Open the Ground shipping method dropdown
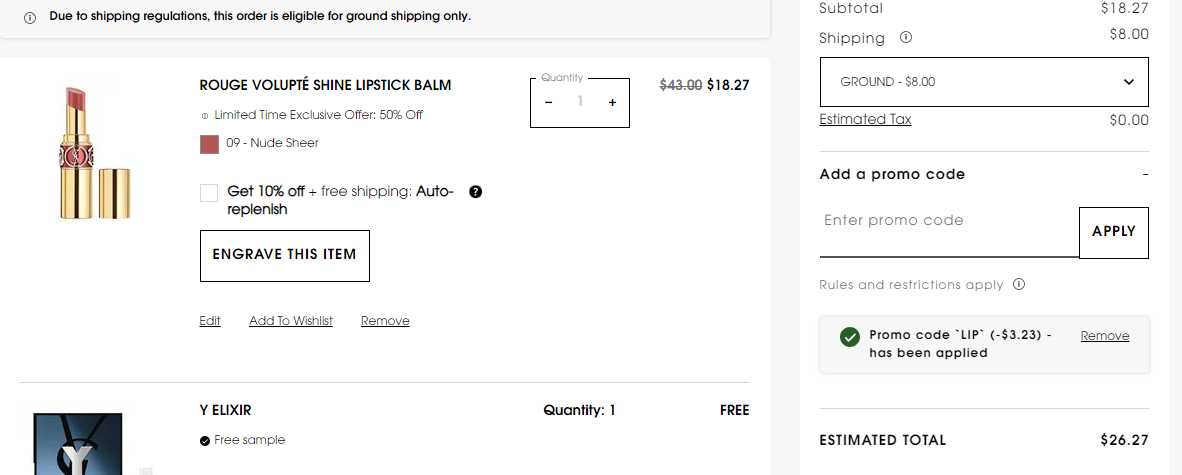Image resolution: width=1182 pixels, height=475 pixels. click(984, 82)
